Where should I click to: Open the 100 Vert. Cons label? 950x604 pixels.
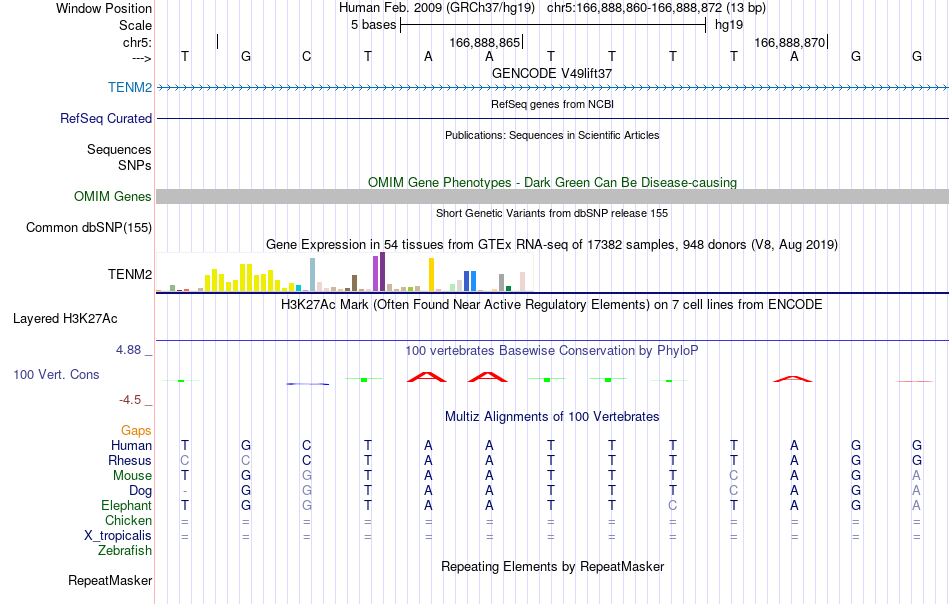click(56, 374)
